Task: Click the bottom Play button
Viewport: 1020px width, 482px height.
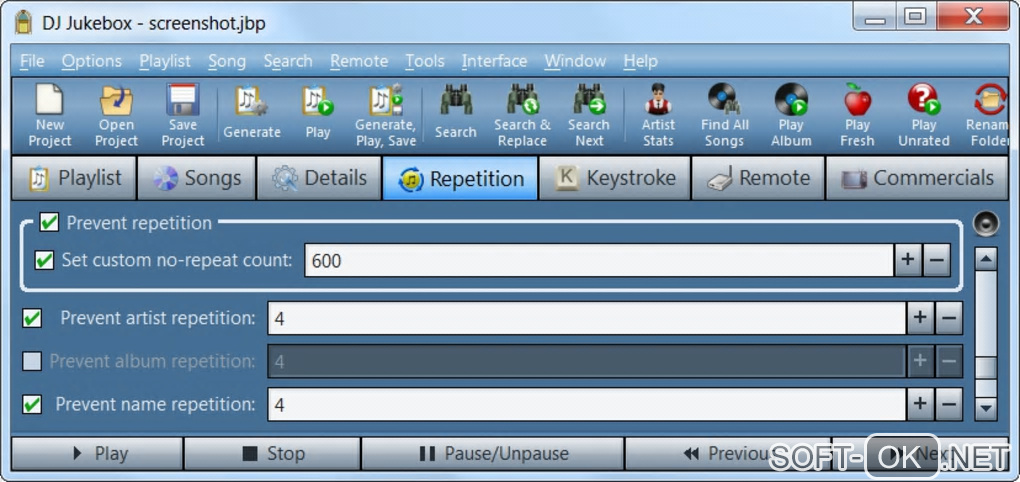Action: [x=97, y=453]
